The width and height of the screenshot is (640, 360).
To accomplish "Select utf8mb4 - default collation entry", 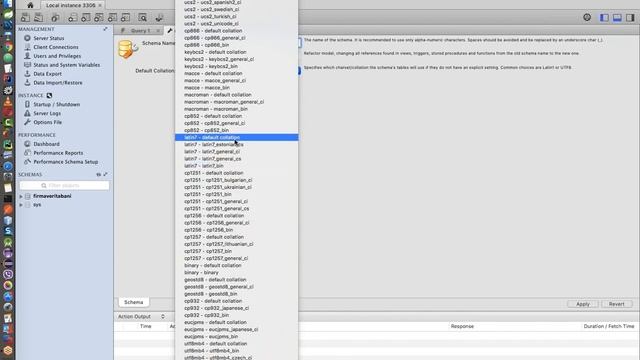I will tap(237, 344).
